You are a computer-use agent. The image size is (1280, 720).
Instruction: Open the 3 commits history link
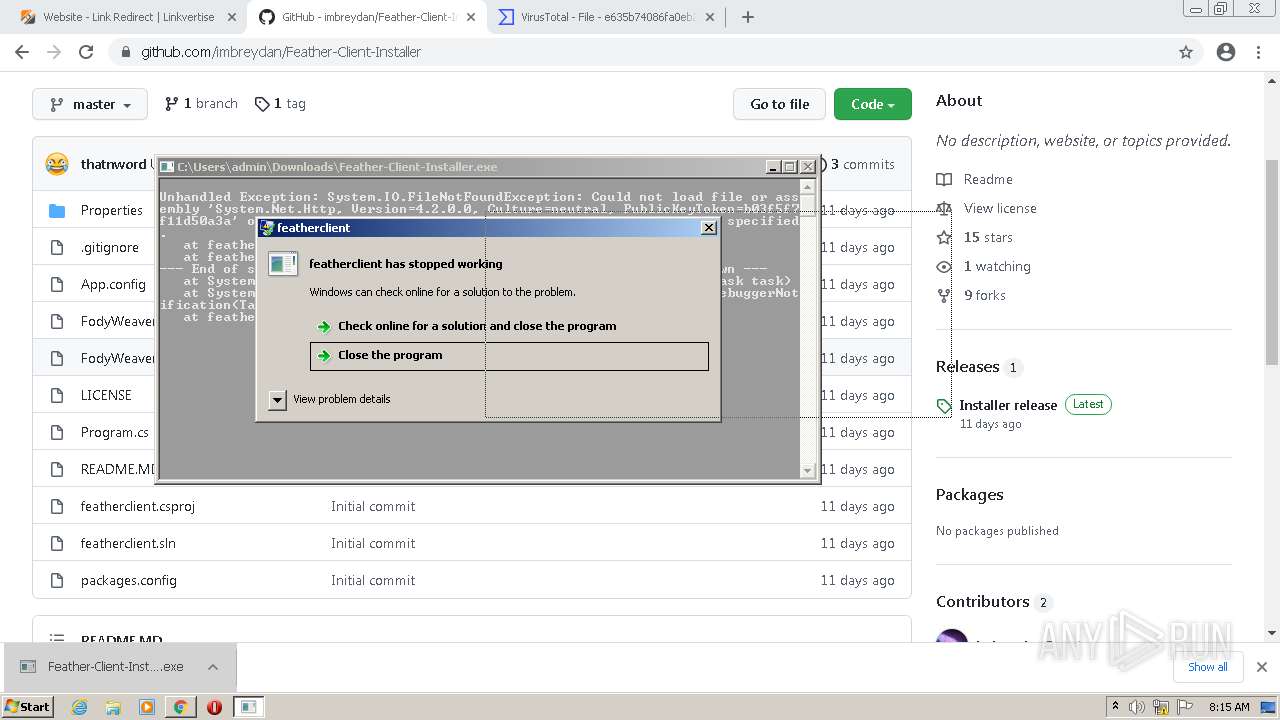pyautogui.click(x=860, y=164)
